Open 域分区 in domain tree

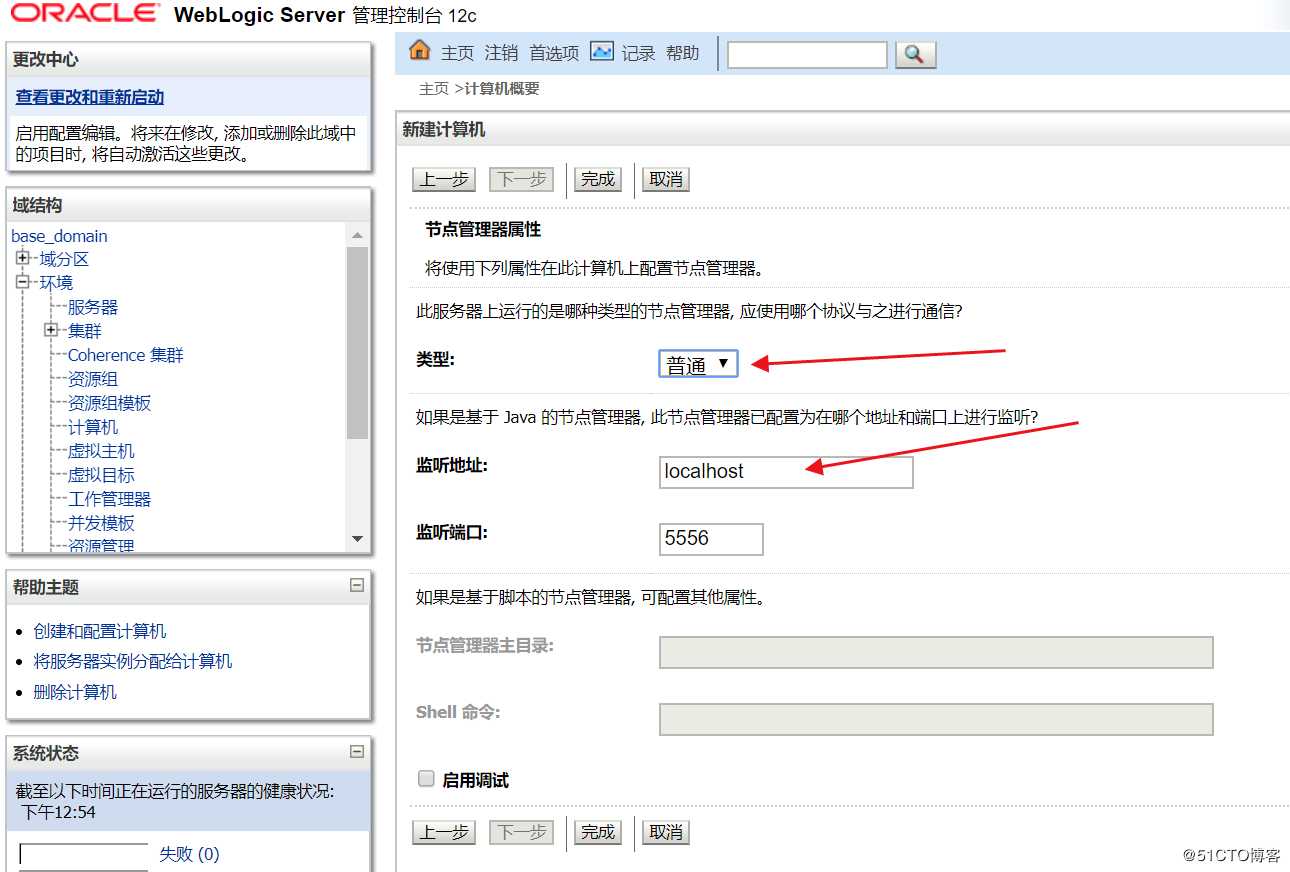(64, 259)
